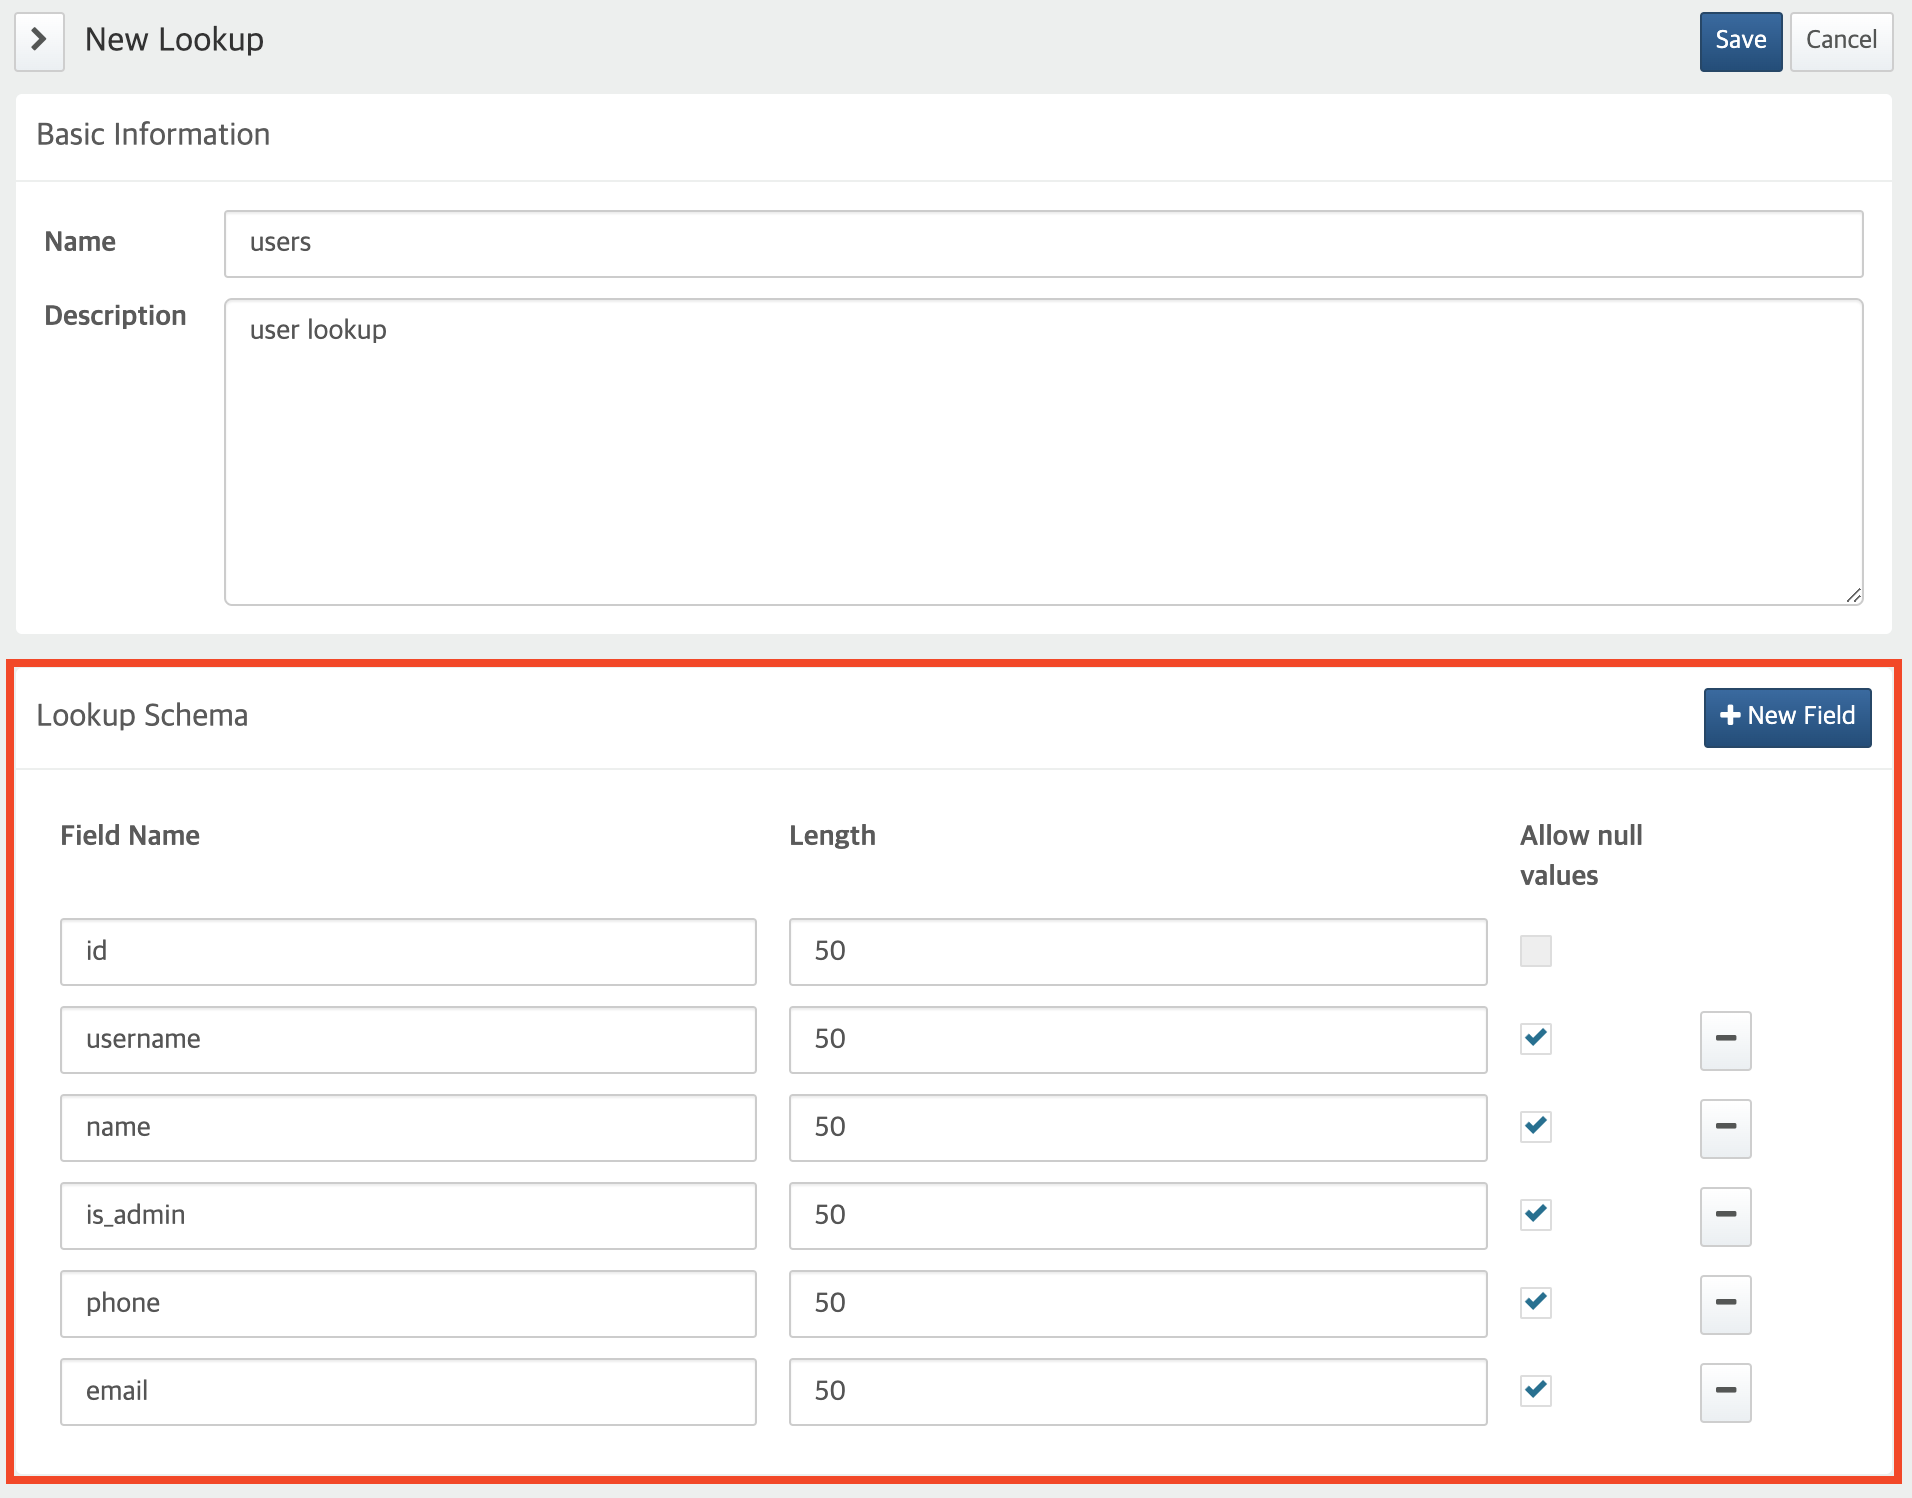Remove the username field row
The height and width of the screenshot is (1498, 1912).
coord(1726,1040)
